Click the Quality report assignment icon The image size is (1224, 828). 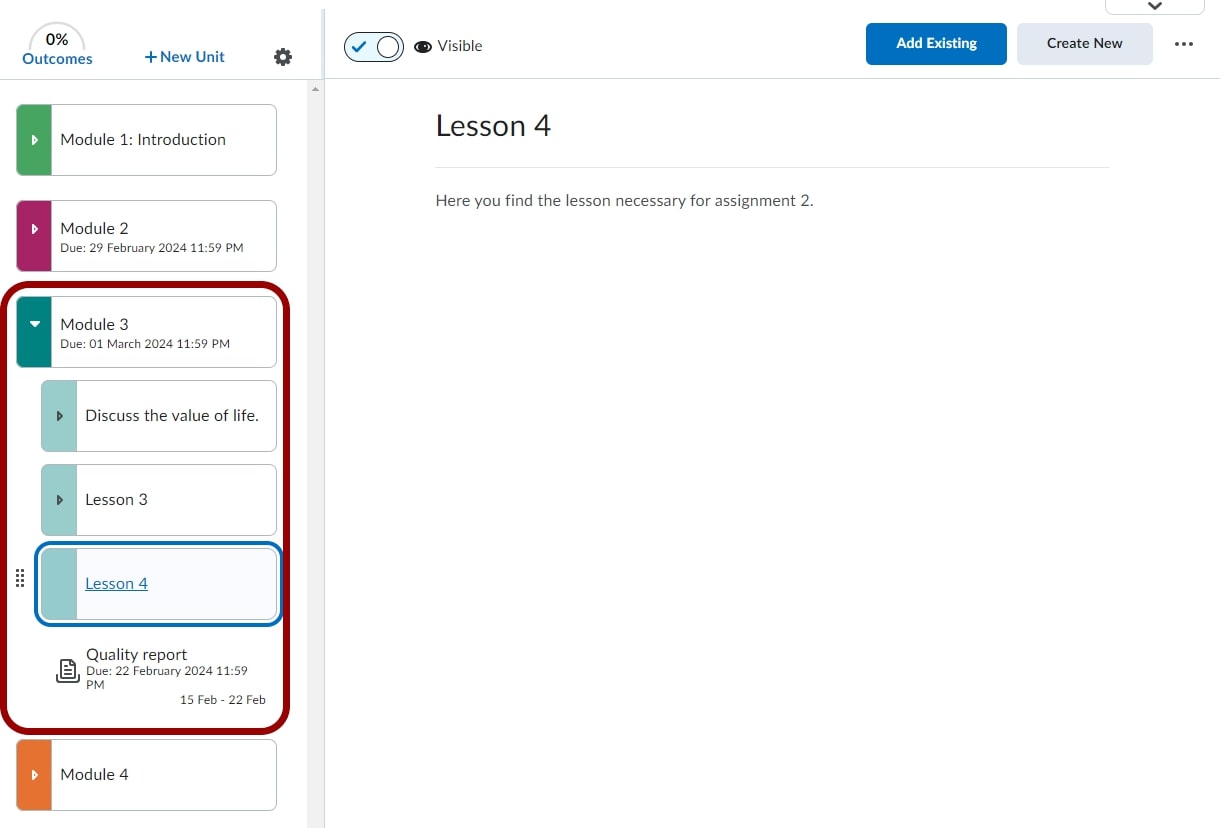67,671
